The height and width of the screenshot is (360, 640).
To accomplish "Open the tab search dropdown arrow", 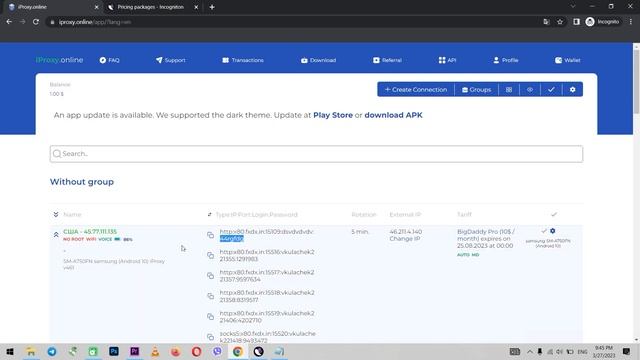I will [573, 7].
